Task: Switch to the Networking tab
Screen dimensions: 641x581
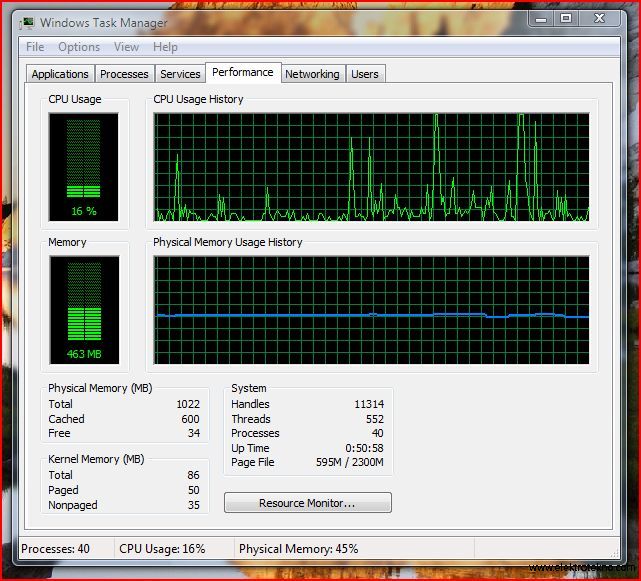Action: click(x=312, y=74)
